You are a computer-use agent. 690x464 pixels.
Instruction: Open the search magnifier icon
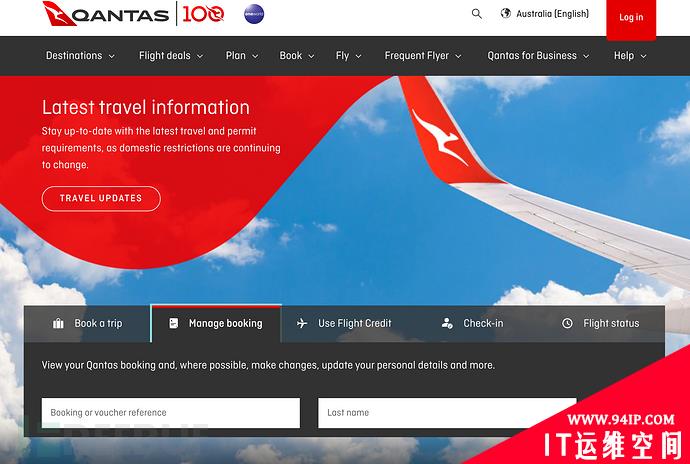tap(477, 14)
